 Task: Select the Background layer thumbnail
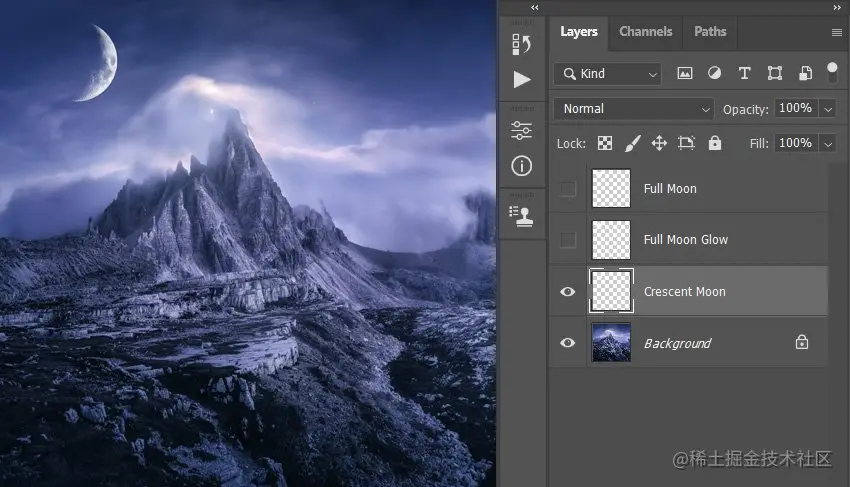coord(611,342)
